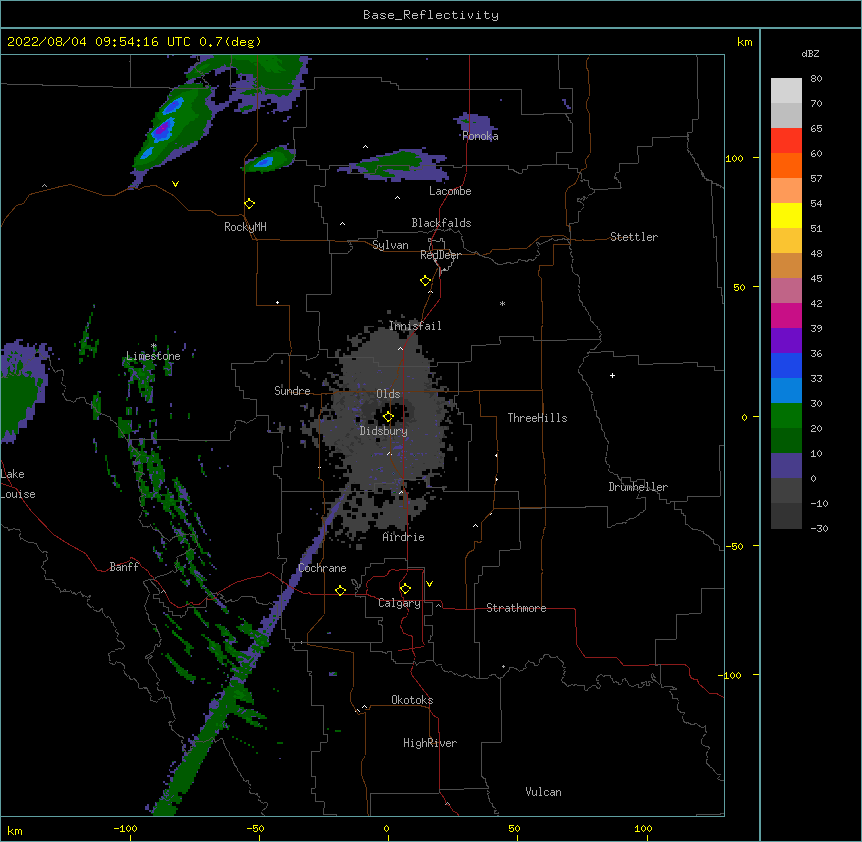Click the Didsbury town label
862x842 pixels.
click(384, 431)
